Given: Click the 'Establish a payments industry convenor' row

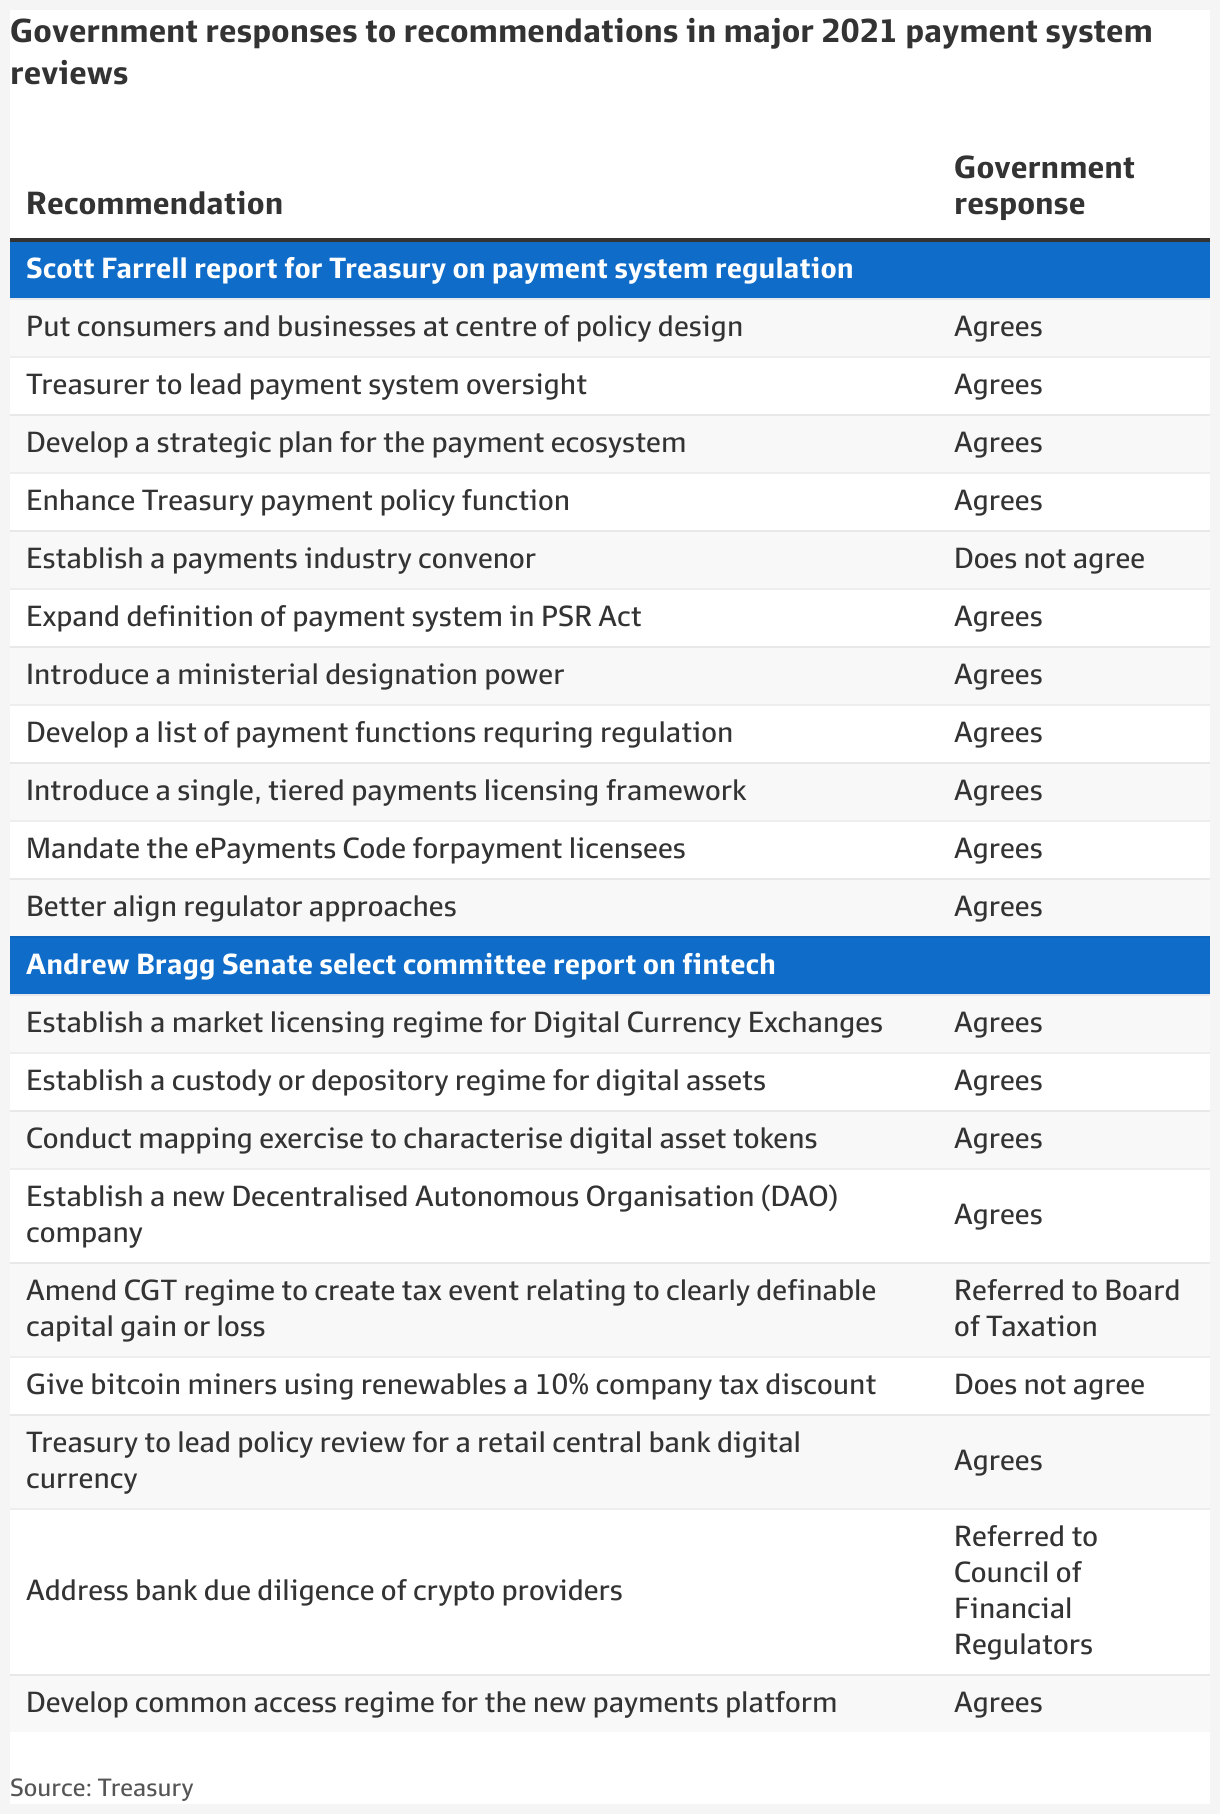Looking at the screenshot, I should 610,559.
